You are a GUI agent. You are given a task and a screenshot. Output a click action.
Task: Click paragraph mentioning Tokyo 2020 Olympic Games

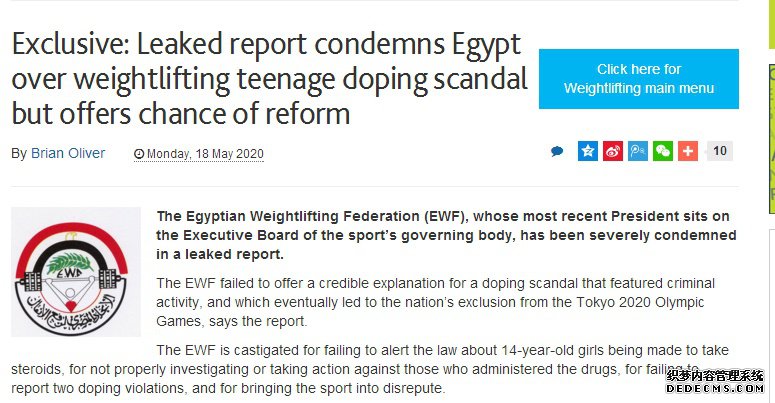click(x=435, y=302)
